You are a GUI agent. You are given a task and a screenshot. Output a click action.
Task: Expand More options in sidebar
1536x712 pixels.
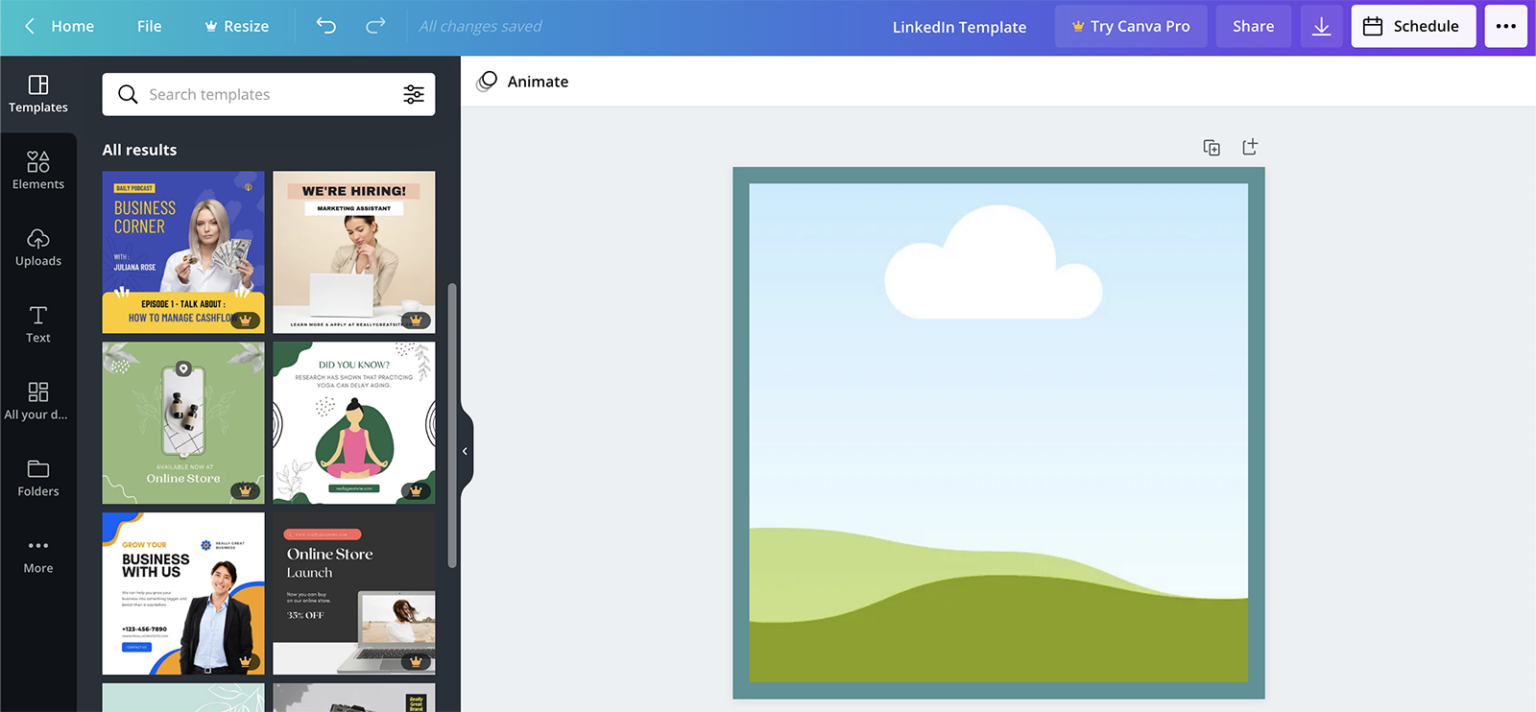(38, 554)
